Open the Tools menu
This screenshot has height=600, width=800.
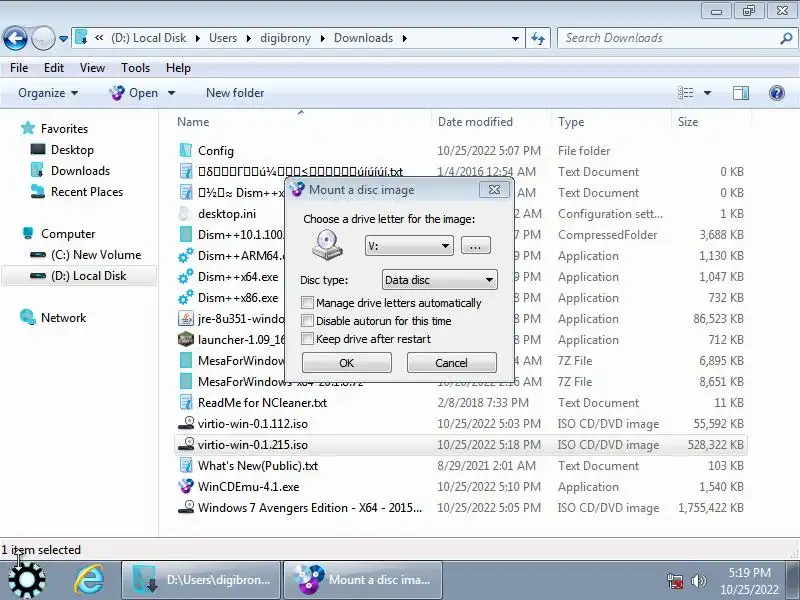tap(135, 68)
